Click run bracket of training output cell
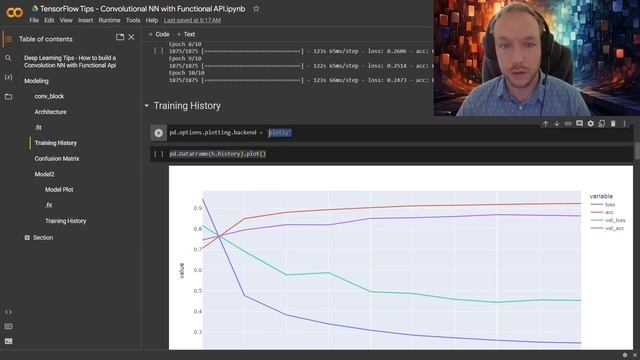640x360 pixels. (158, 51)
